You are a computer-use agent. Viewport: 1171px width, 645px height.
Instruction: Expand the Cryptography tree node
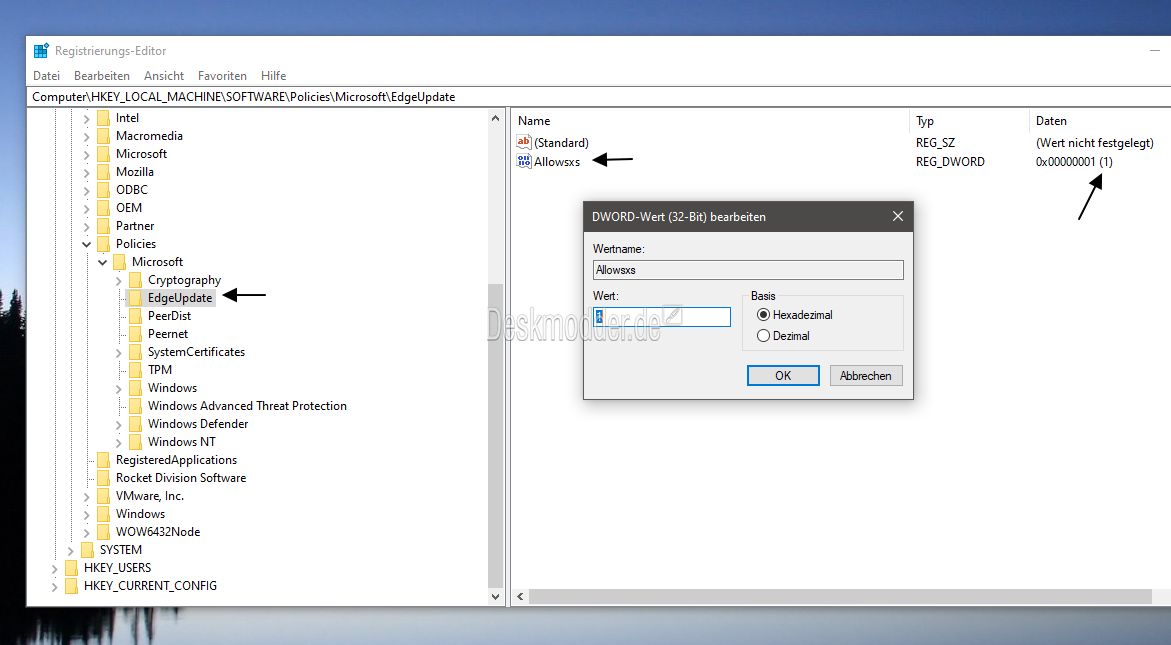point(118,281)
